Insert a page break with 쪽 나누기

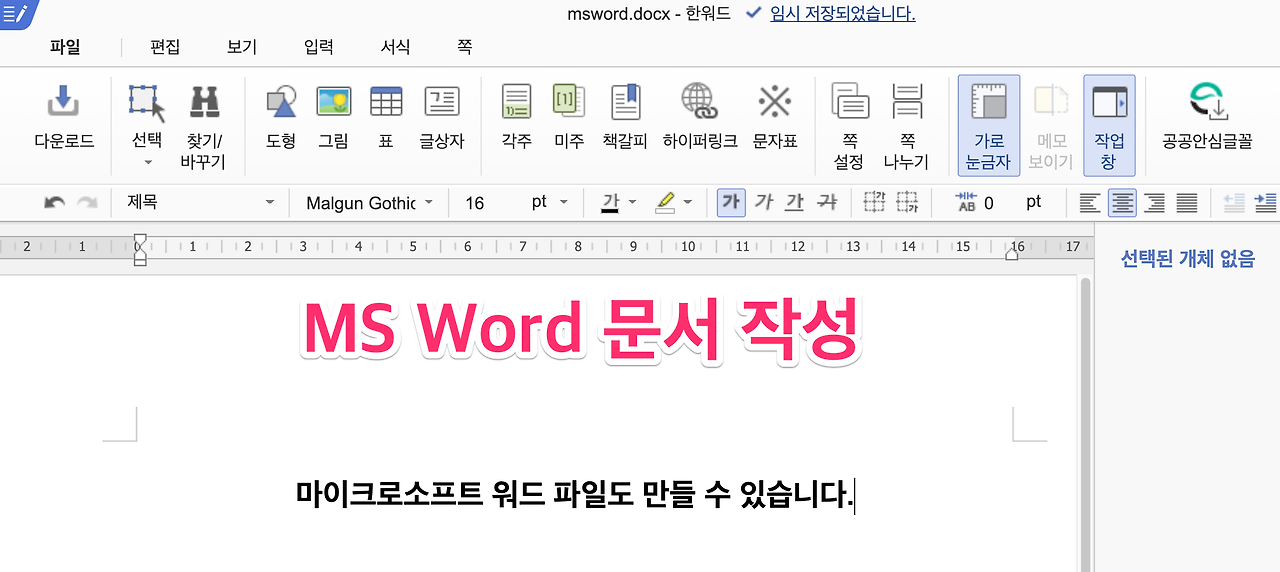pos(906,125)
